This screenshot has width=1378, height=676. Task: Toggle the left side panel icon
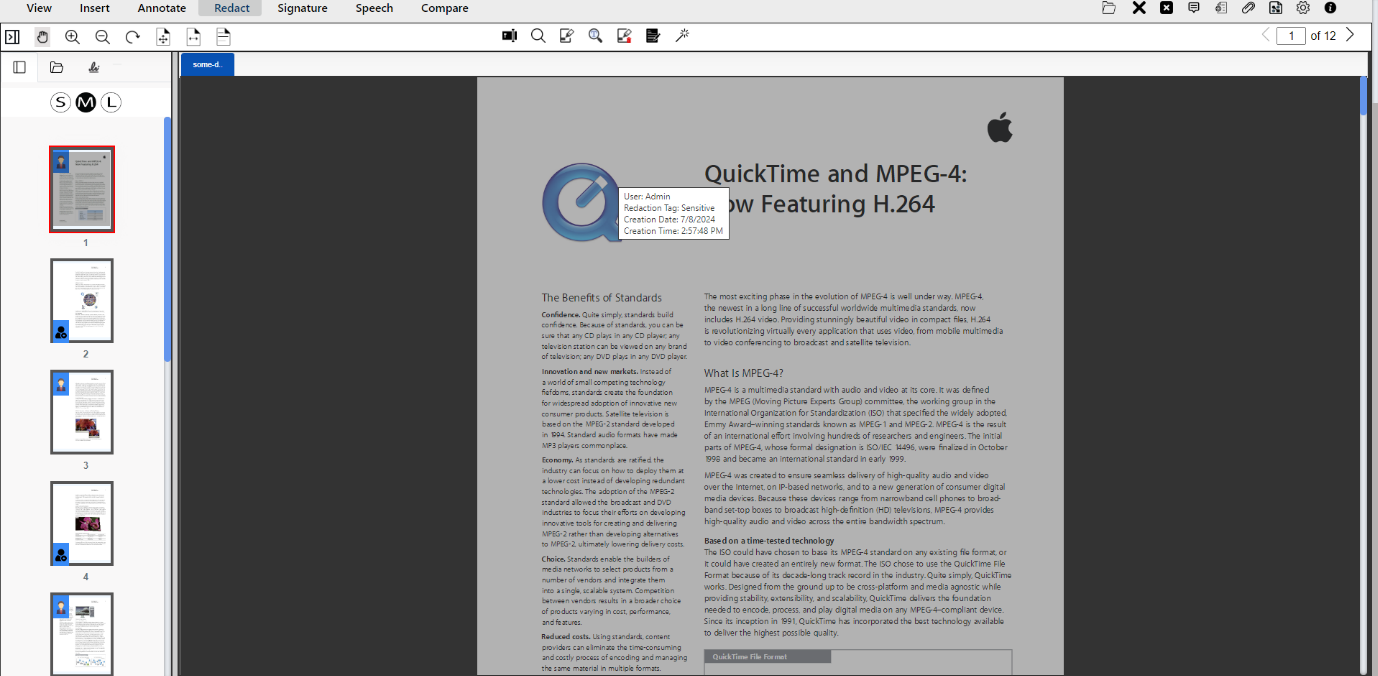pos(12,37)
